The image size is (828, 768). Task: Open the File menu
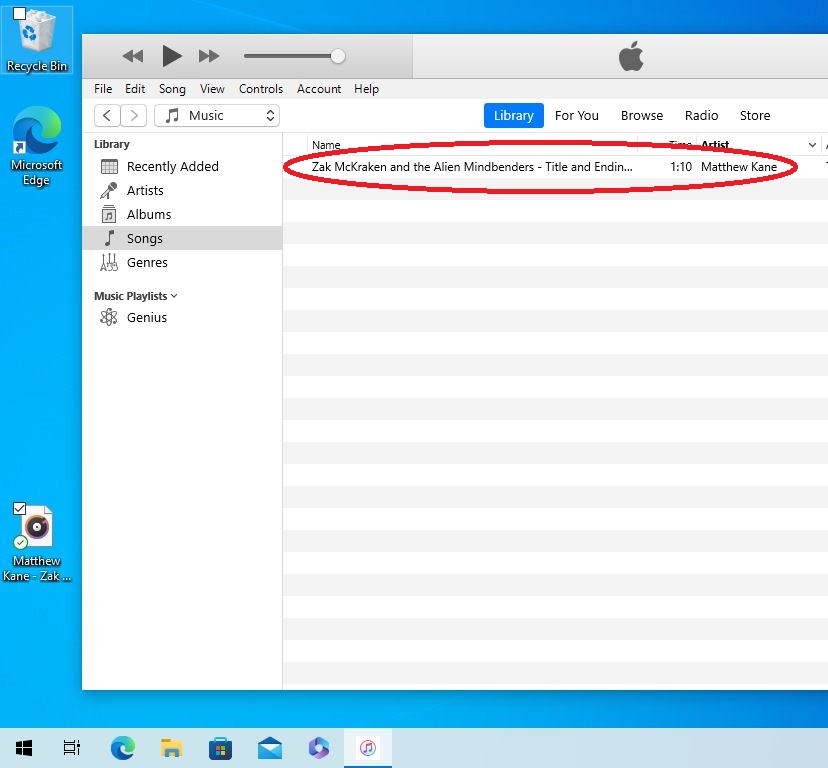coord(103,89)
